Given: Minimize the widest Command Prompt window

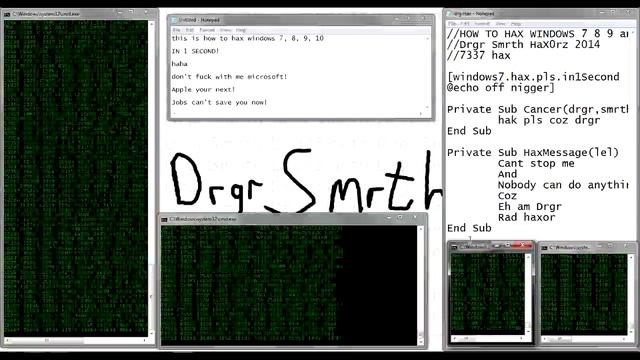Looking at the screenshot, I should tap(388, 218).
